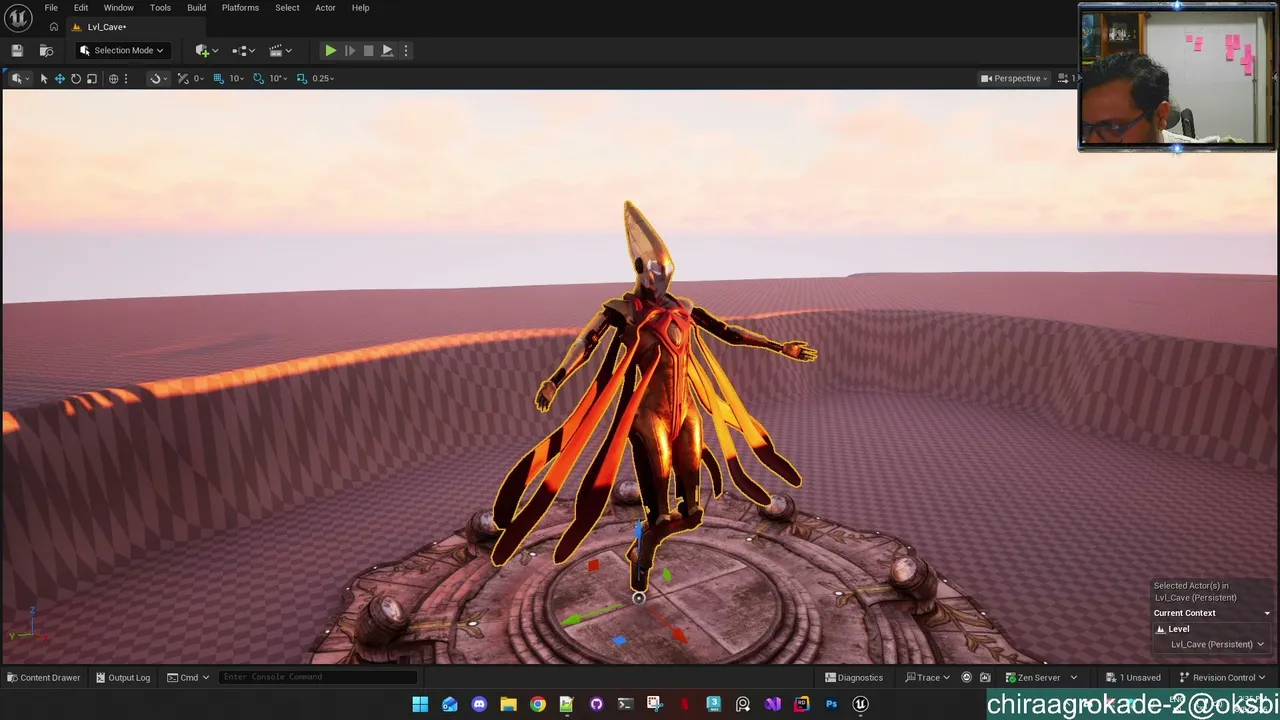The width and height of the screenshot is (1280, 720).
Task: Open the Build menu
Action: click(x=197, y=8)
